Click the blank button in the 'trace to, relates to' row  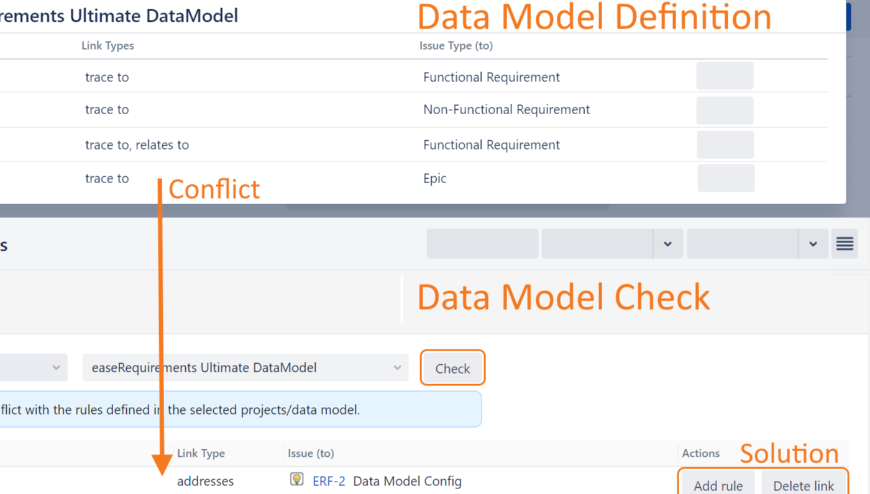click(724, 145)
